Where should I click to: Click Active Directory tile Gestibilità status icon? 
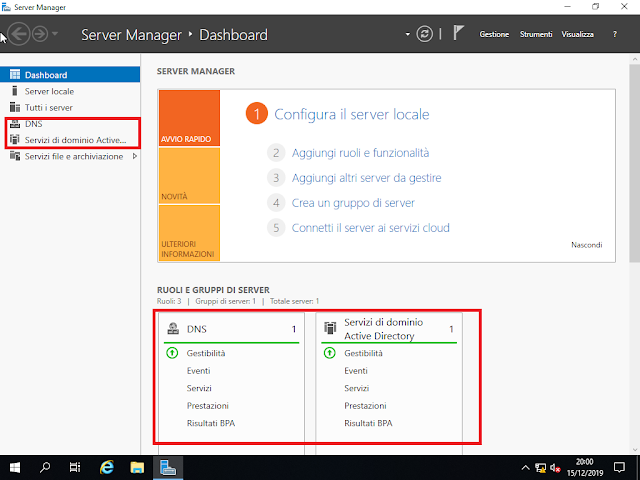[329, 353]
